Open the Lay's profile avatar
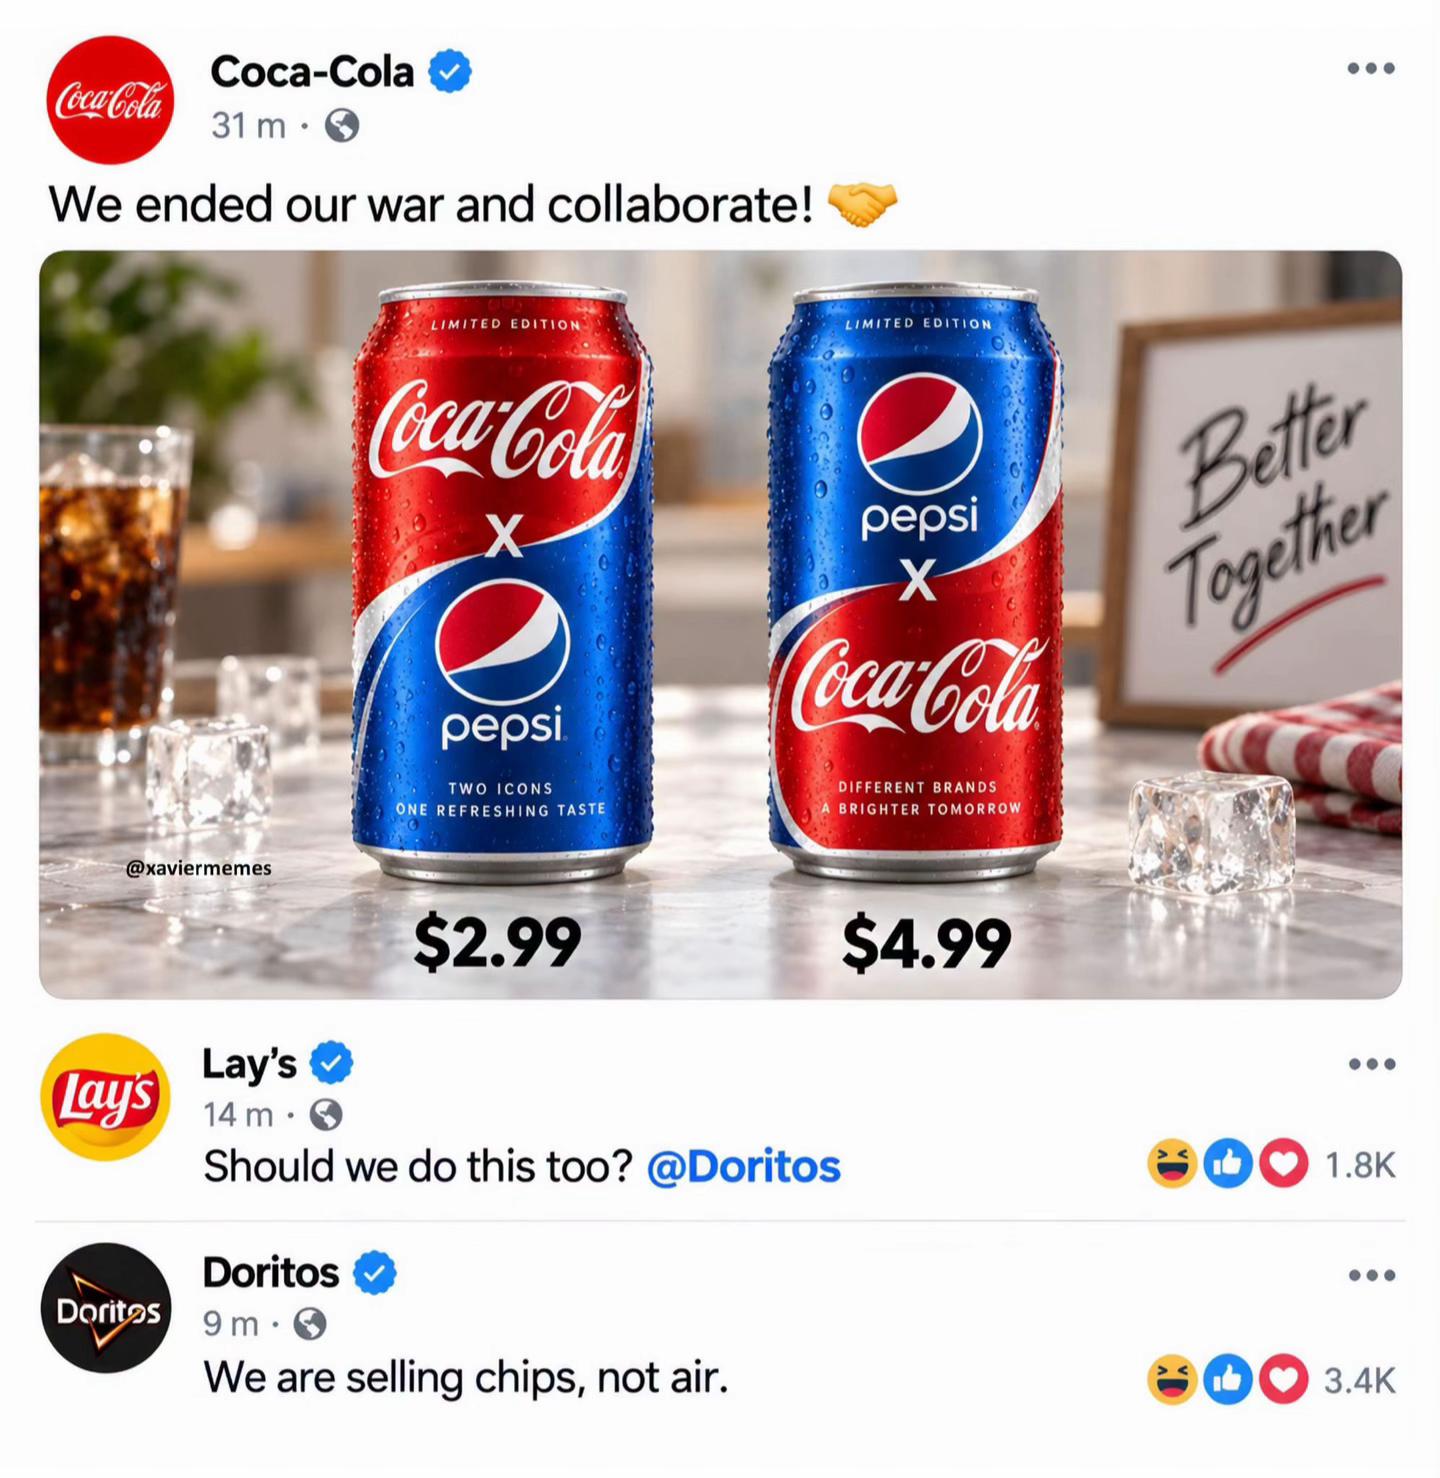 pyautogui.click(x=105, y=1097)
